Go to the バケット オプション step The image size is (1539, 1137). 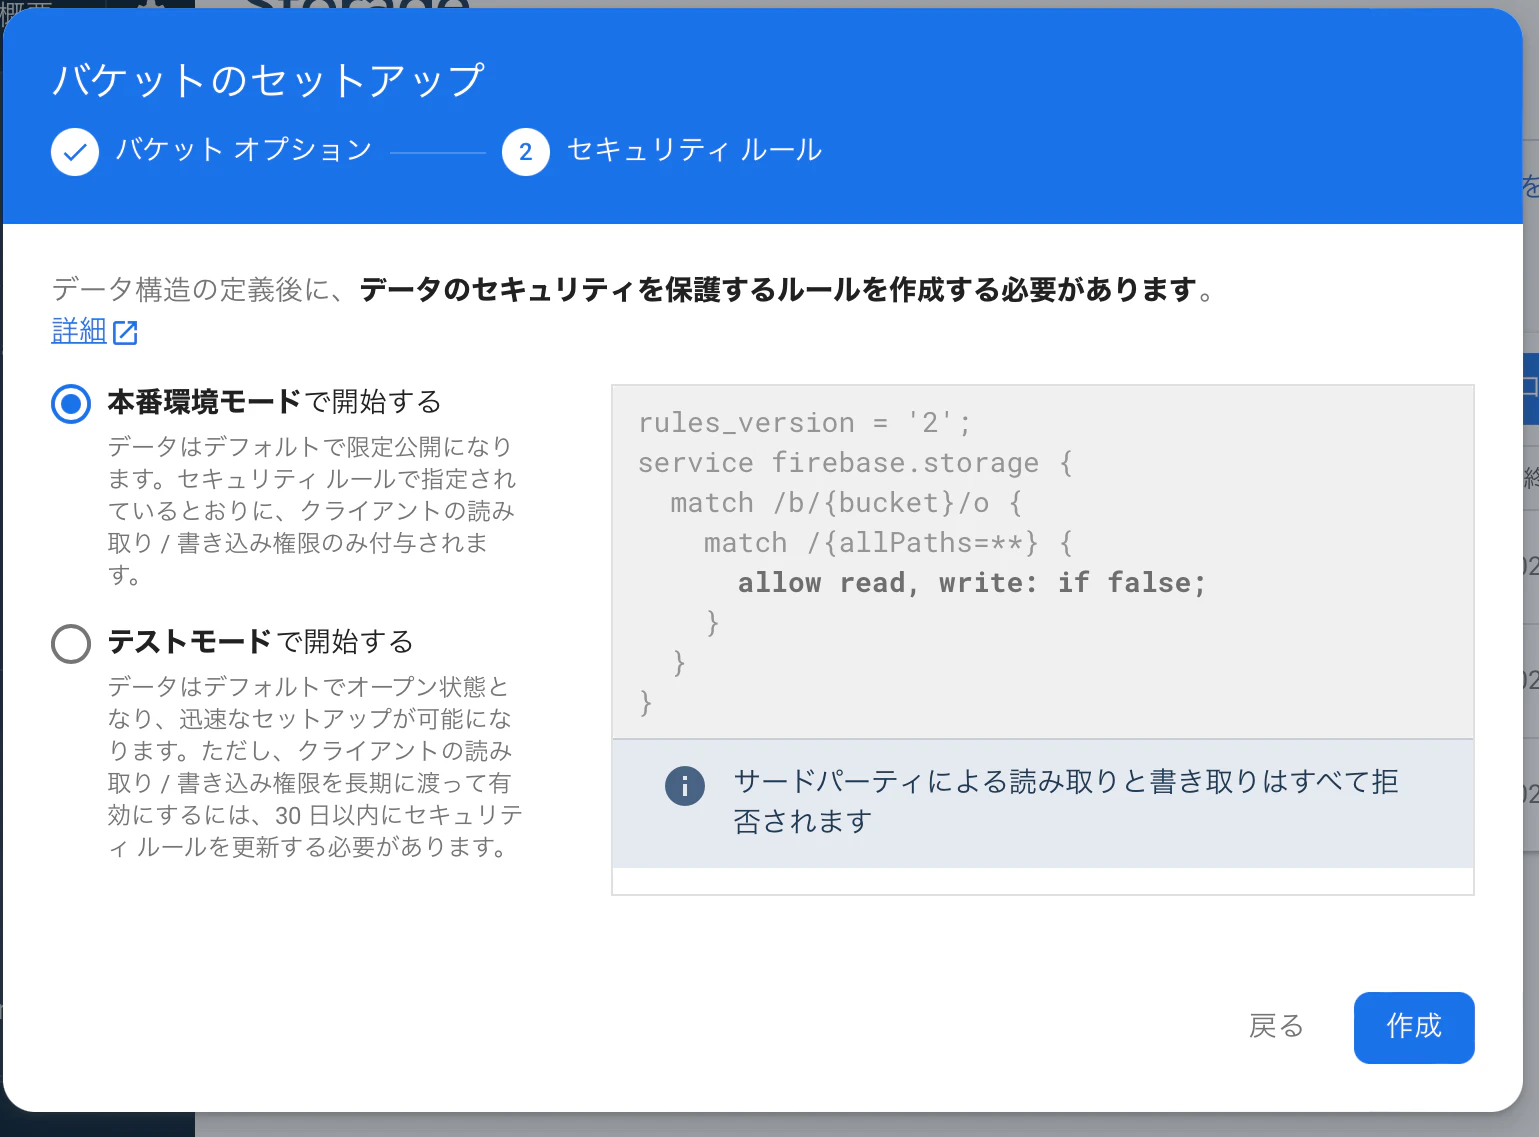tap(244, 150)
